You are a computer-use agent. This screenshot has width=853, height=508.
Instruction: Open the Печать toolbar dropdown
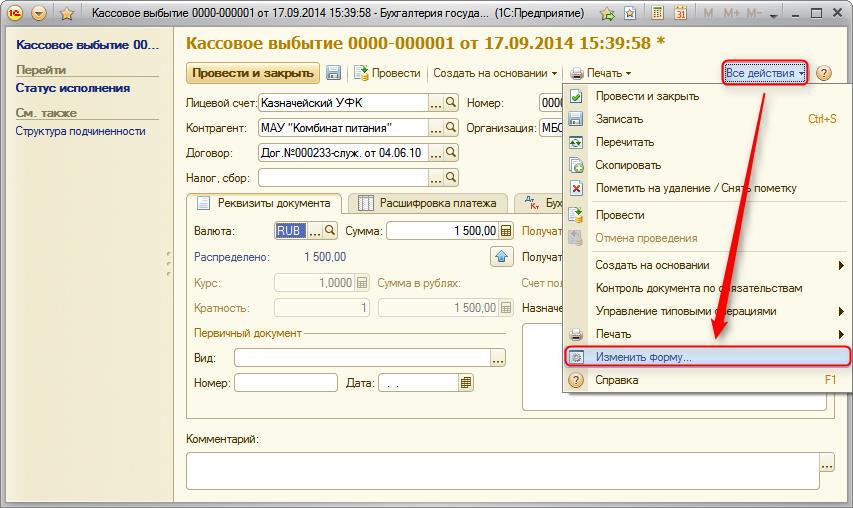601,73
